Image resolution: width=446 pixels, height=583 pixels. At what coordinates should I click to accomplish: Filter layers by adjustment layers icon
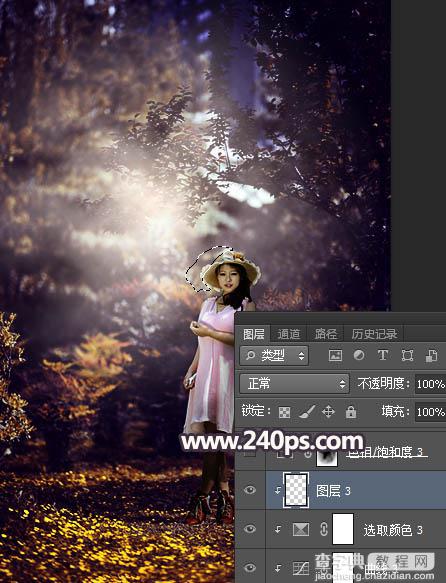pos(359,356)
